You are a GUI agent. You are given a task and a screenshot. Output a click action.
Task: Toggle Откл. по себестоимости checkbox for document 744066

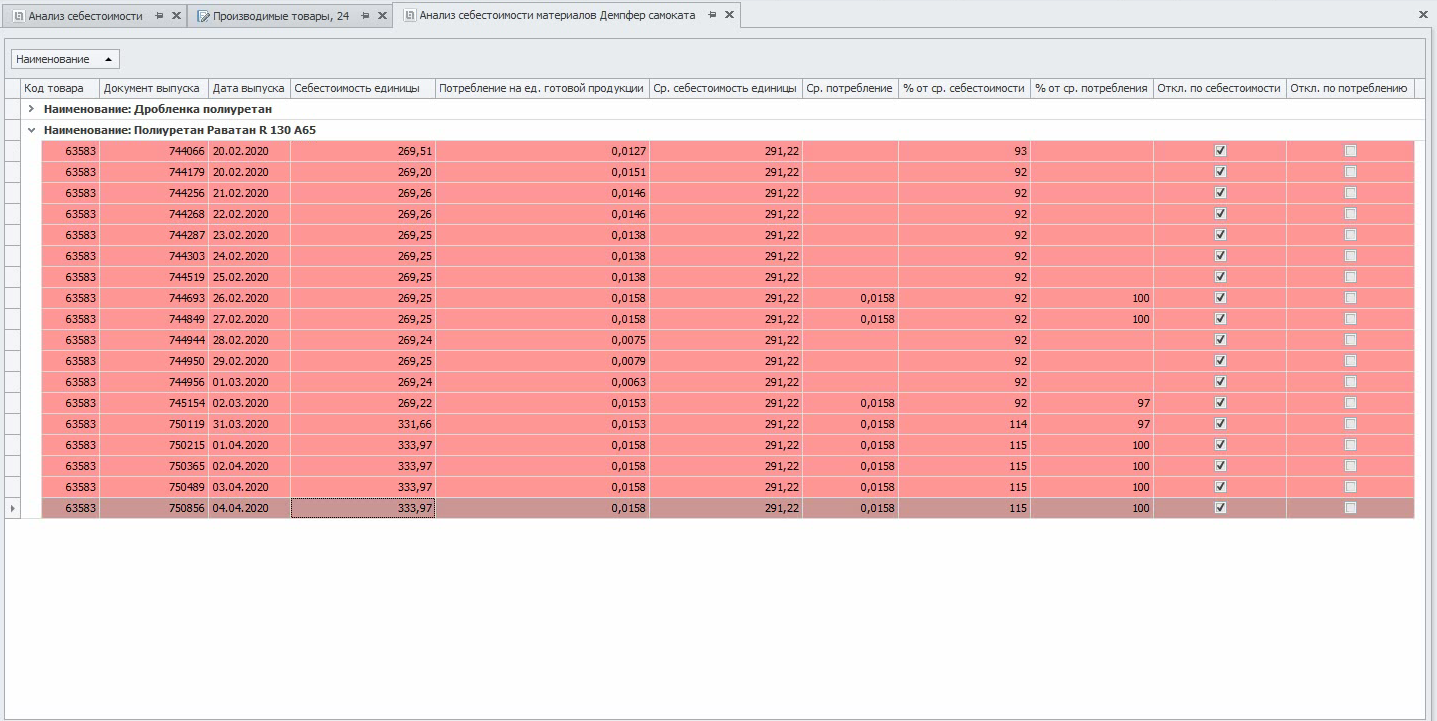click(1220, 151)
